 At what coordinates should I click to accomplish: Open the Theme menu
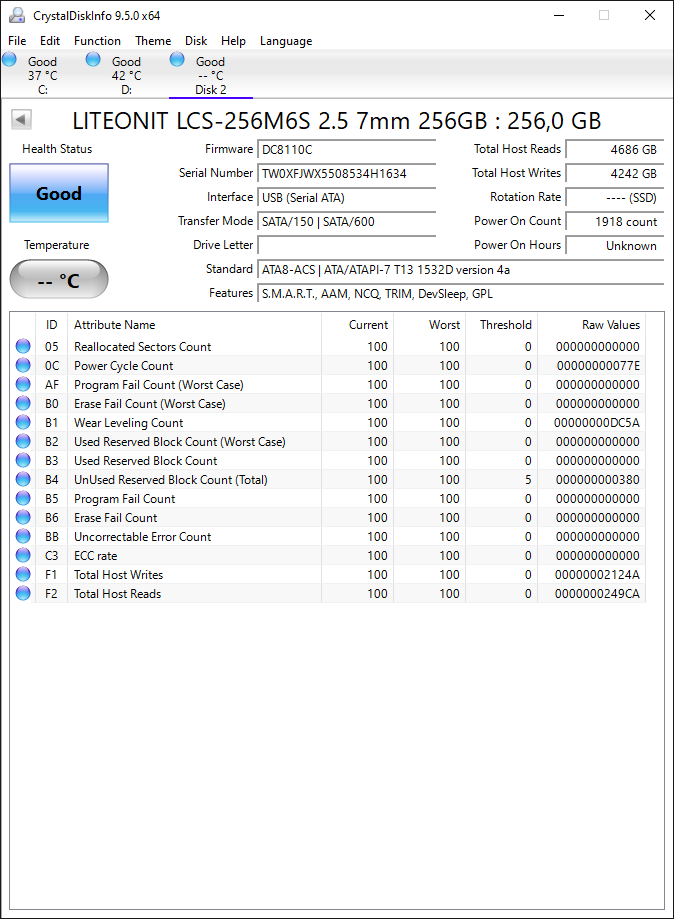tap(153, 41)
